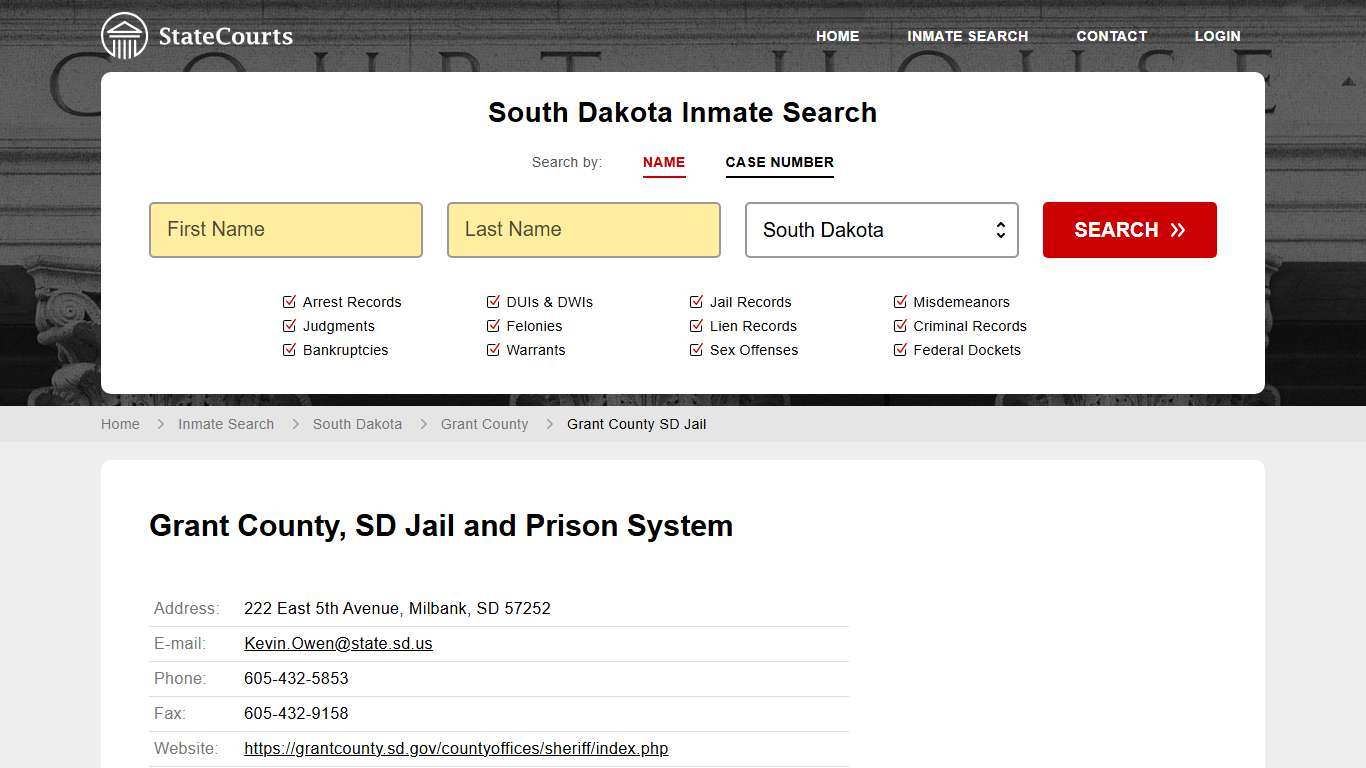
Task: Navigate to Grant County breadcrumb link
Action: (484, 424)
